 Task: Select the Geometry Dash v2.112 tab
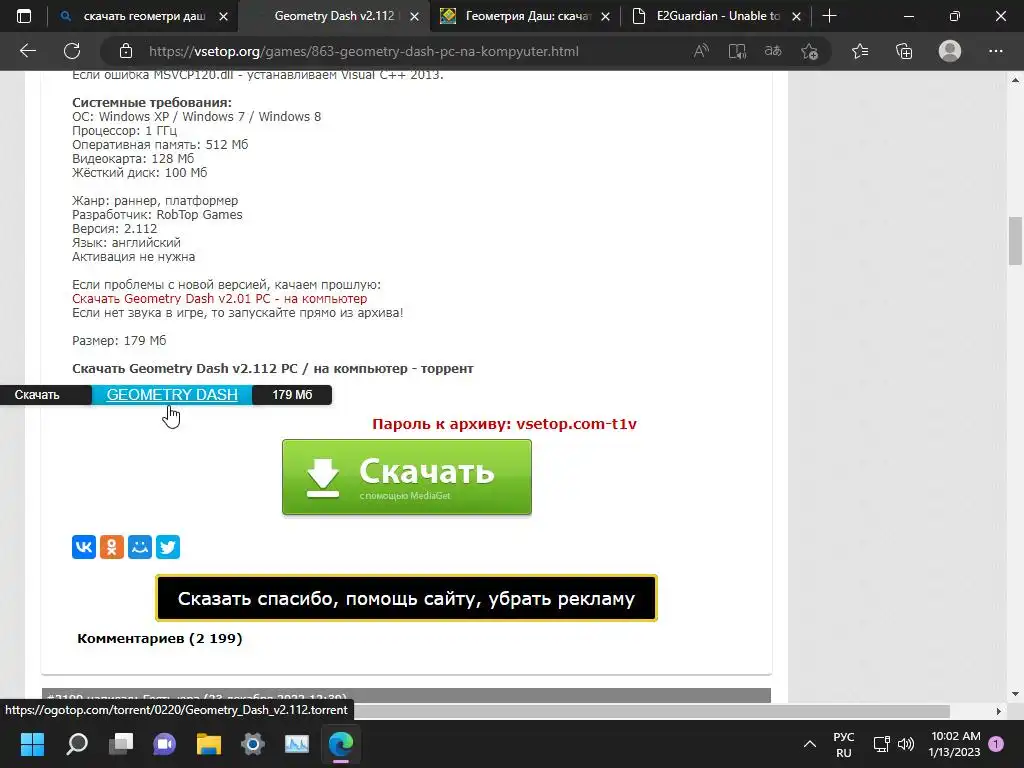coord(334,16)
